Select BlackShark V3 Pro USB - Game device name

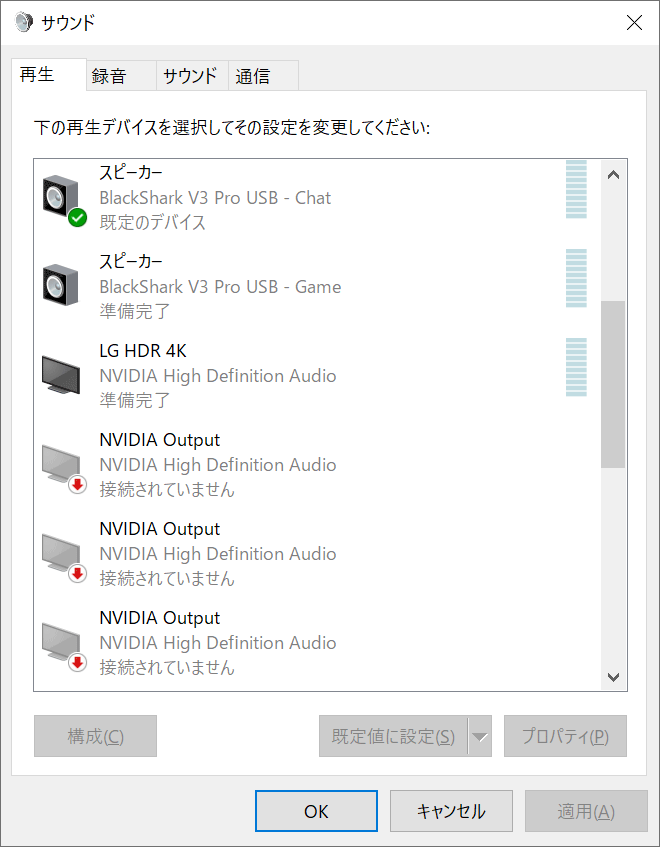tap(220, 287)
